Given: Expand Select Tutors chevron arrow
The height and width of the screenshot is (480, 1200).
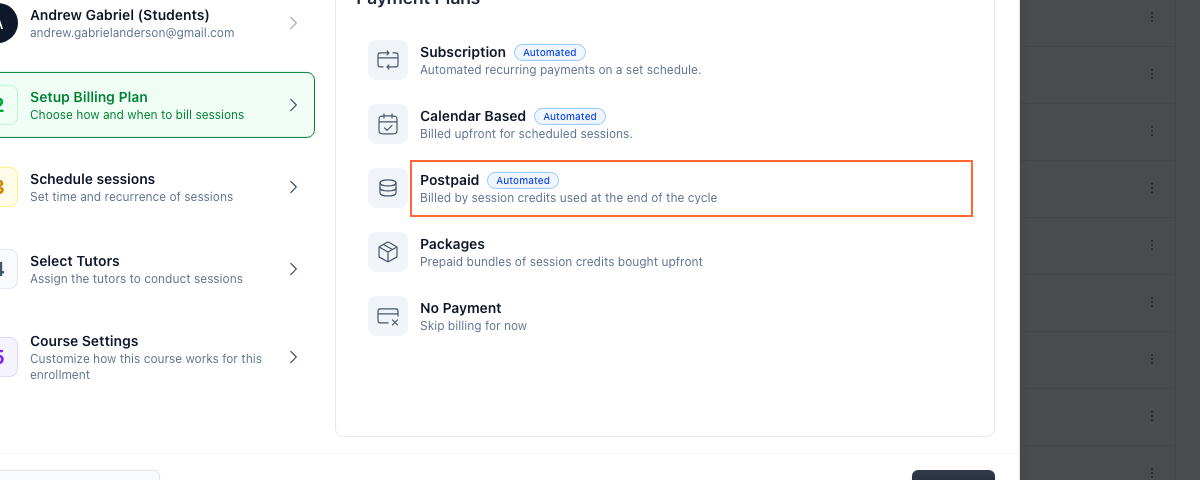Looking at the screenshot, I should click(x=293, y=269).
